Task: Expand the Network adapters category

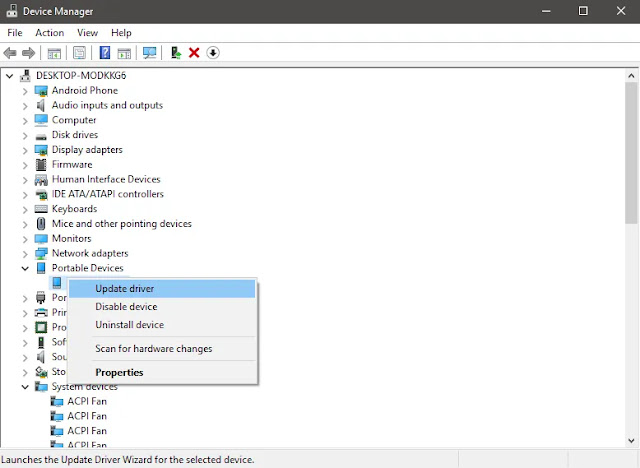Action: [x=25, y=254]
